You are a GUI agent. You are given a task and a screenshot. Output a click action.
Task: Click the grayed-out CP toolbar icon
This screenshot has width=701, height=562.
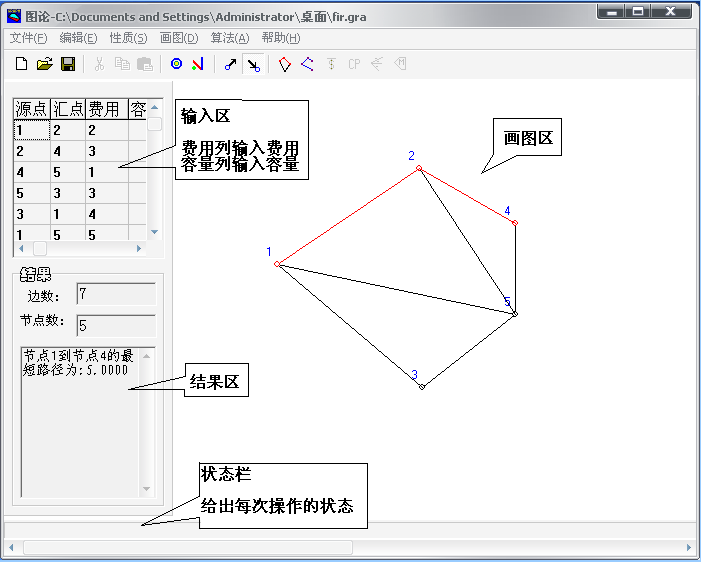(354, 64)
